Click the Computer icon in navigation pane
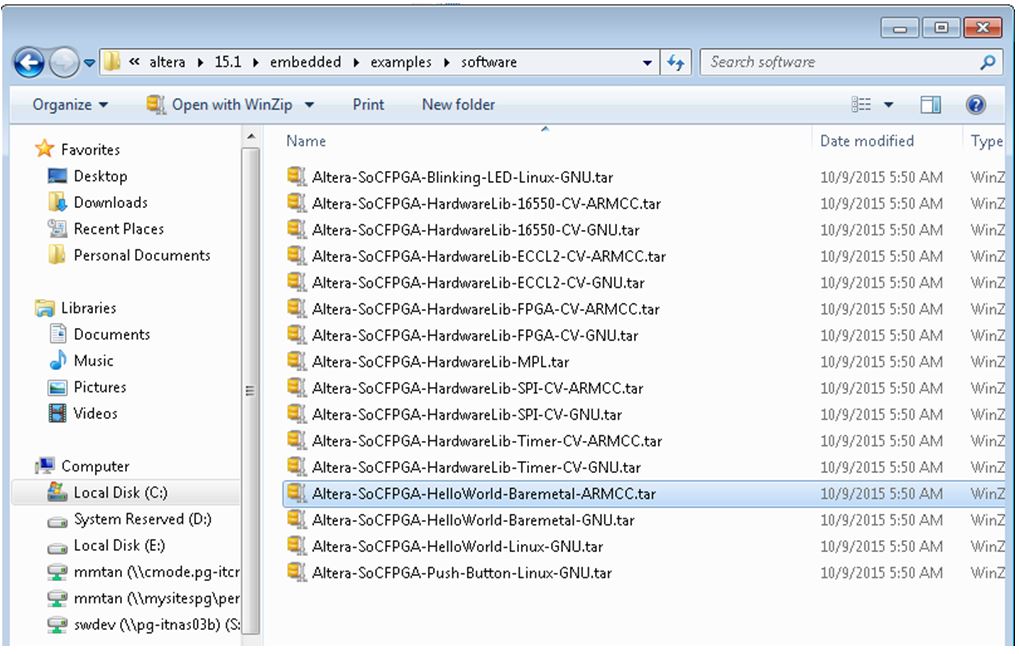 [x=45, y=465]
